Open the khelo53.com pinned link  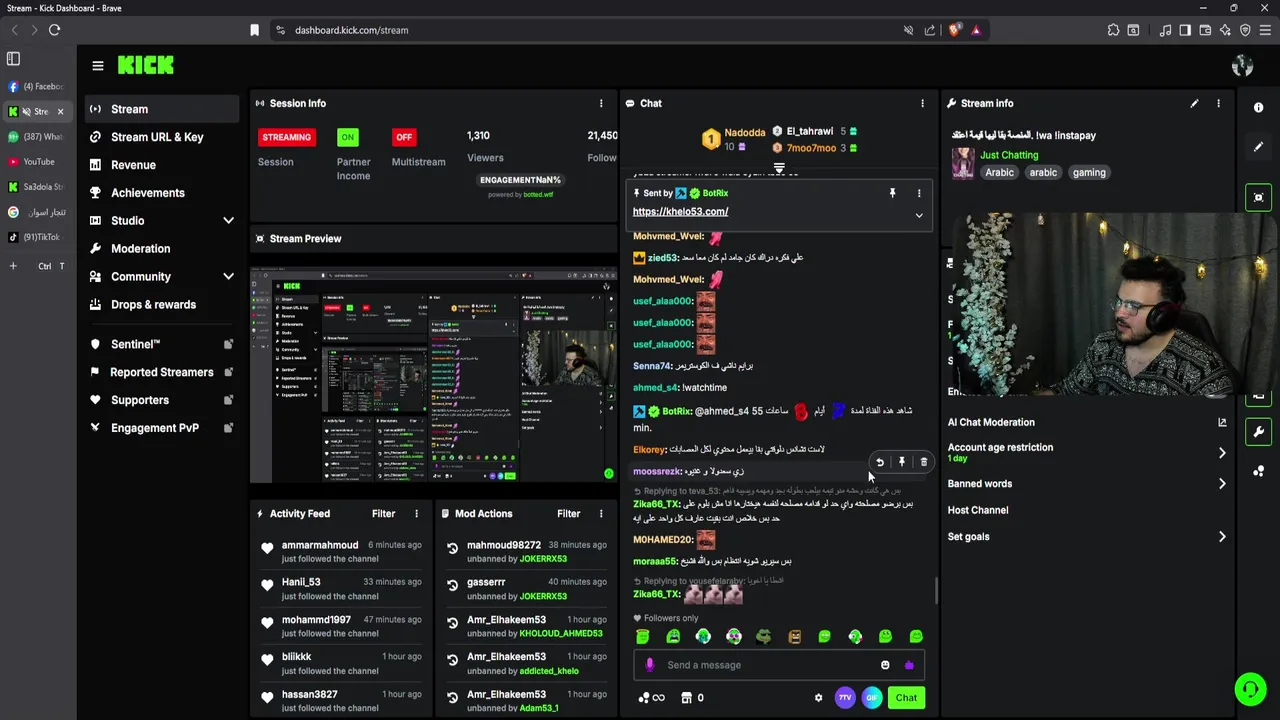[x=680, y=212]
